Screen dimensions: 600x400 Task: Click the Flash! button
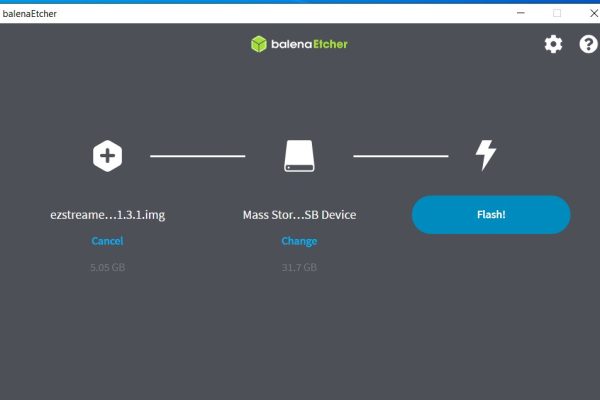[x=491, y=215]
